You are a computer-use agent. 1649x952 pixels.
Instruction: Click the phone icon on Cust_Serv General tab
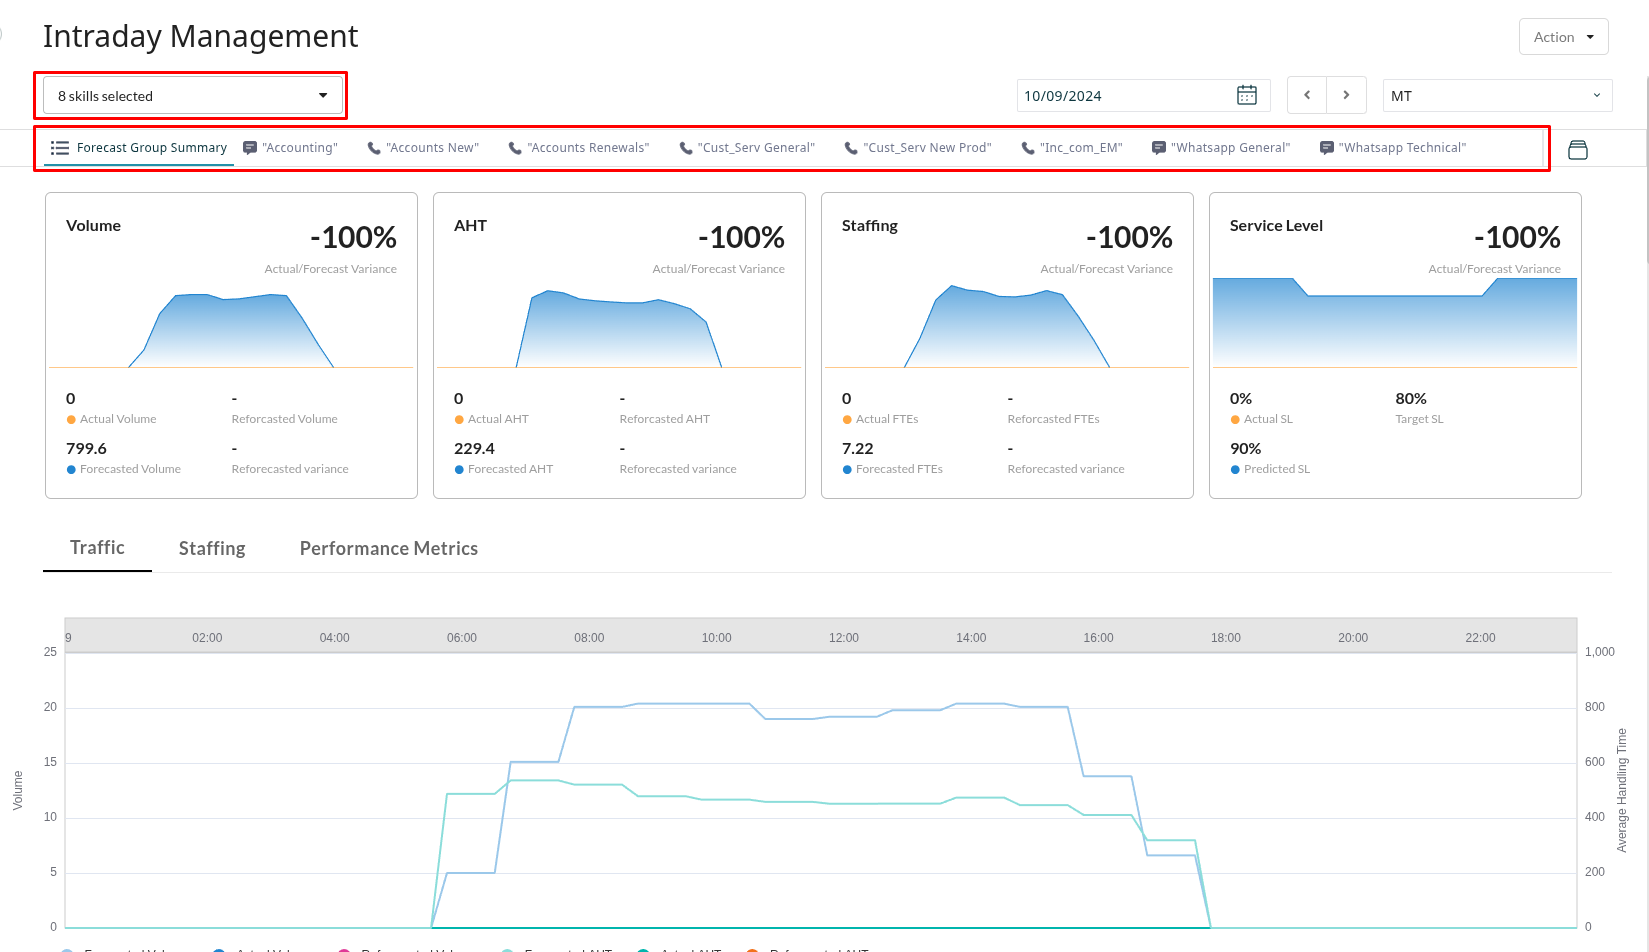pos(685,147)
